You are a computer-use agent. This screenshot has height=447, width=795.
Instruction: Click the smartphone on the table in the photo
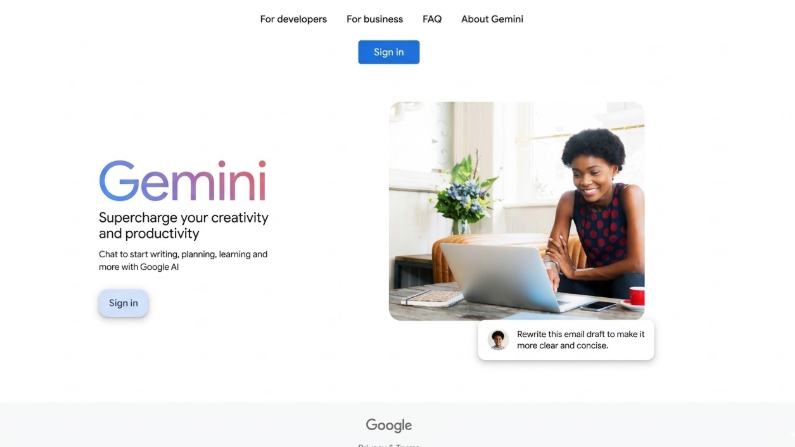pos(598,306)
